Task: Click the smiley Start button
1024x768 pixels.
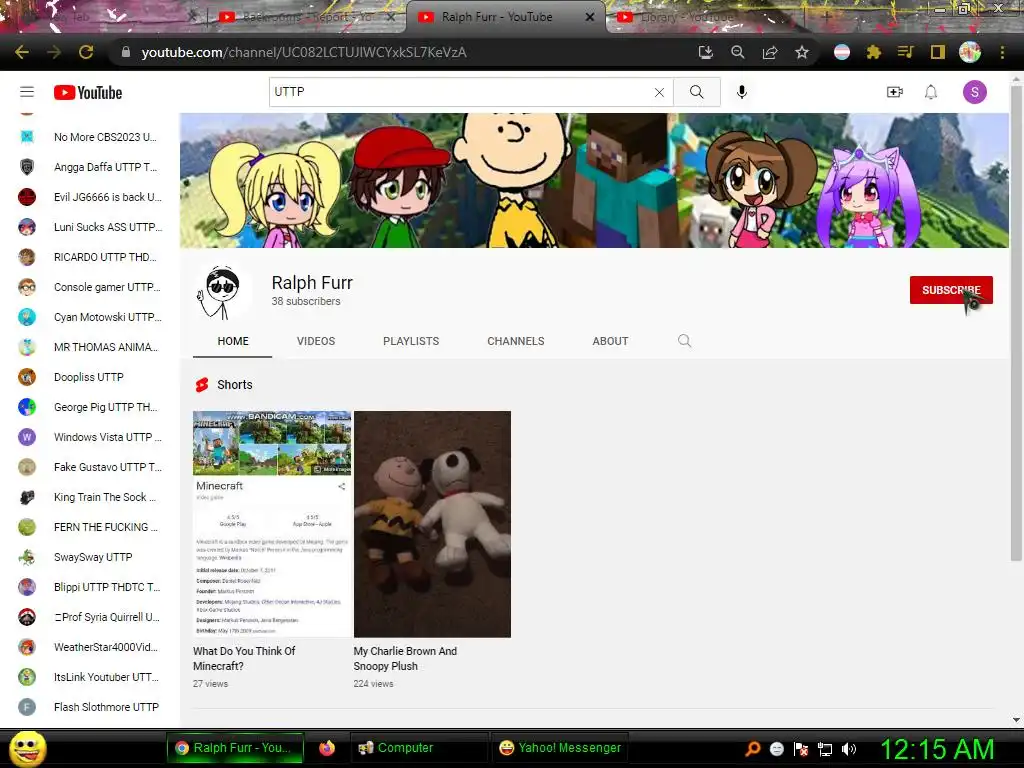Action: click(x=27, y=748)
